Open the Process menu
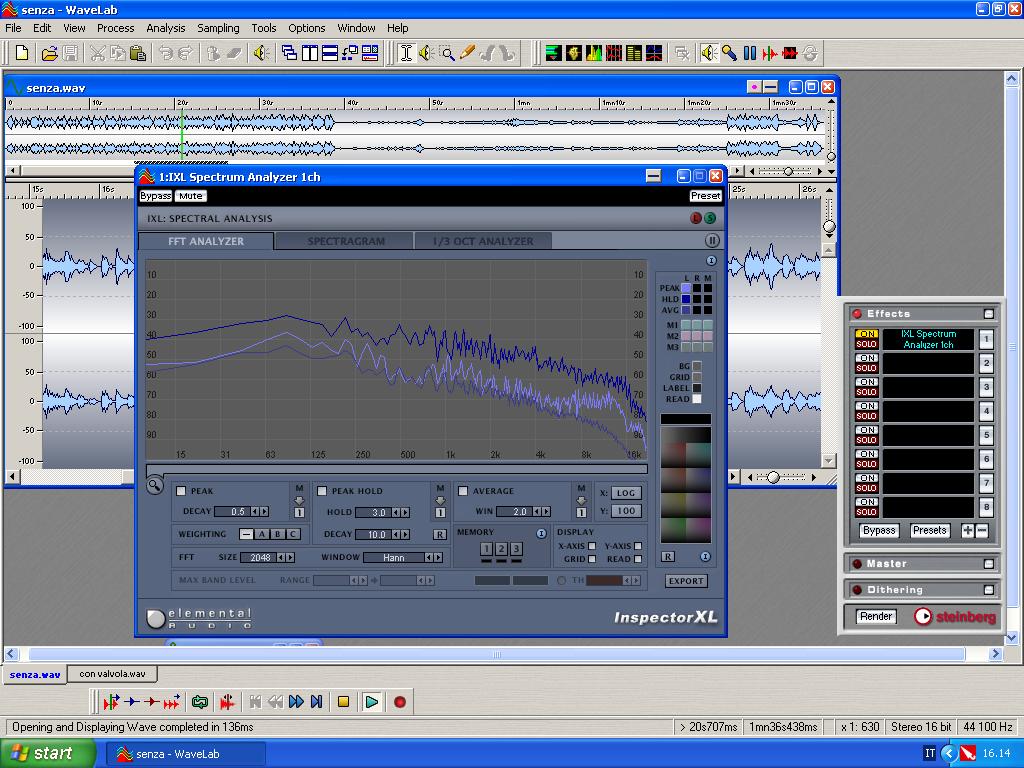This screenshot has width=1024, height=768. pos(116,28)
